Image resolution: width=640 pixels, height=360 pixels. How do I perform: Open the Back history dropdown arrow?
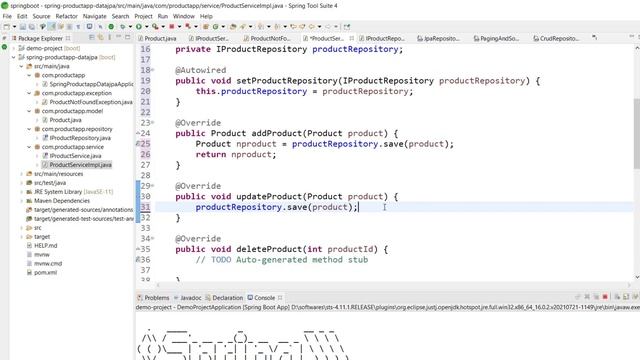pos(319,27)
